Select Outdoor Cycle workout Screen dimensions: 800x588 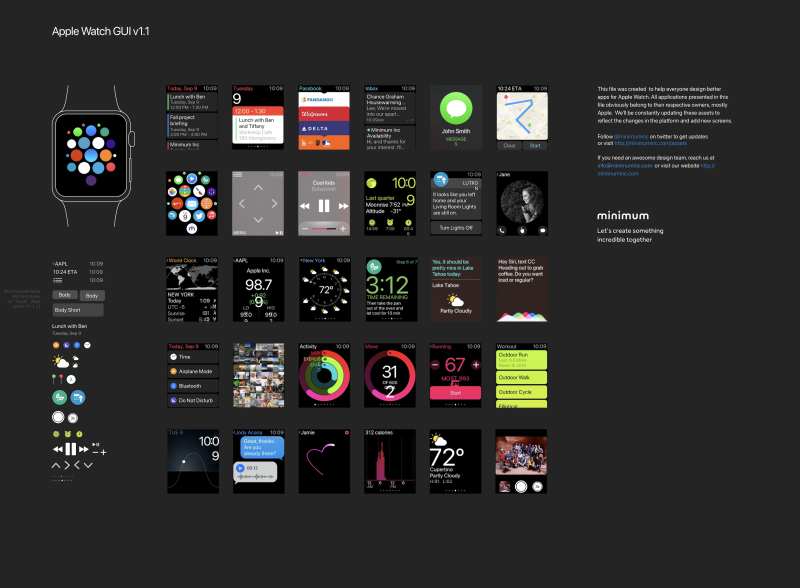[521, 392]
